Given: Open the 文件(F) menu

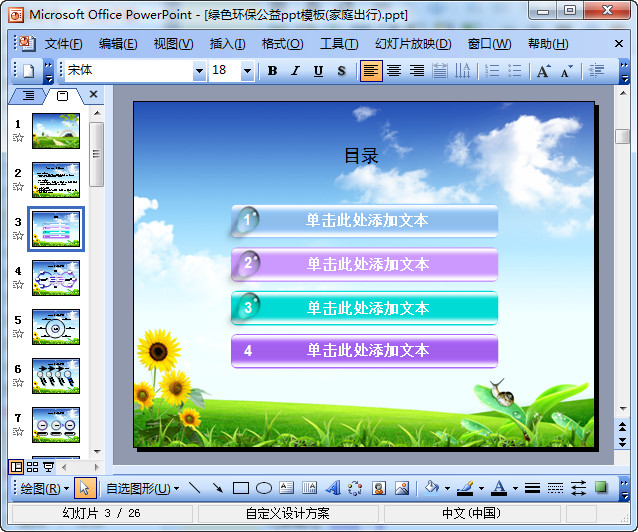Looking at the screenshot, I should (63, 44).
